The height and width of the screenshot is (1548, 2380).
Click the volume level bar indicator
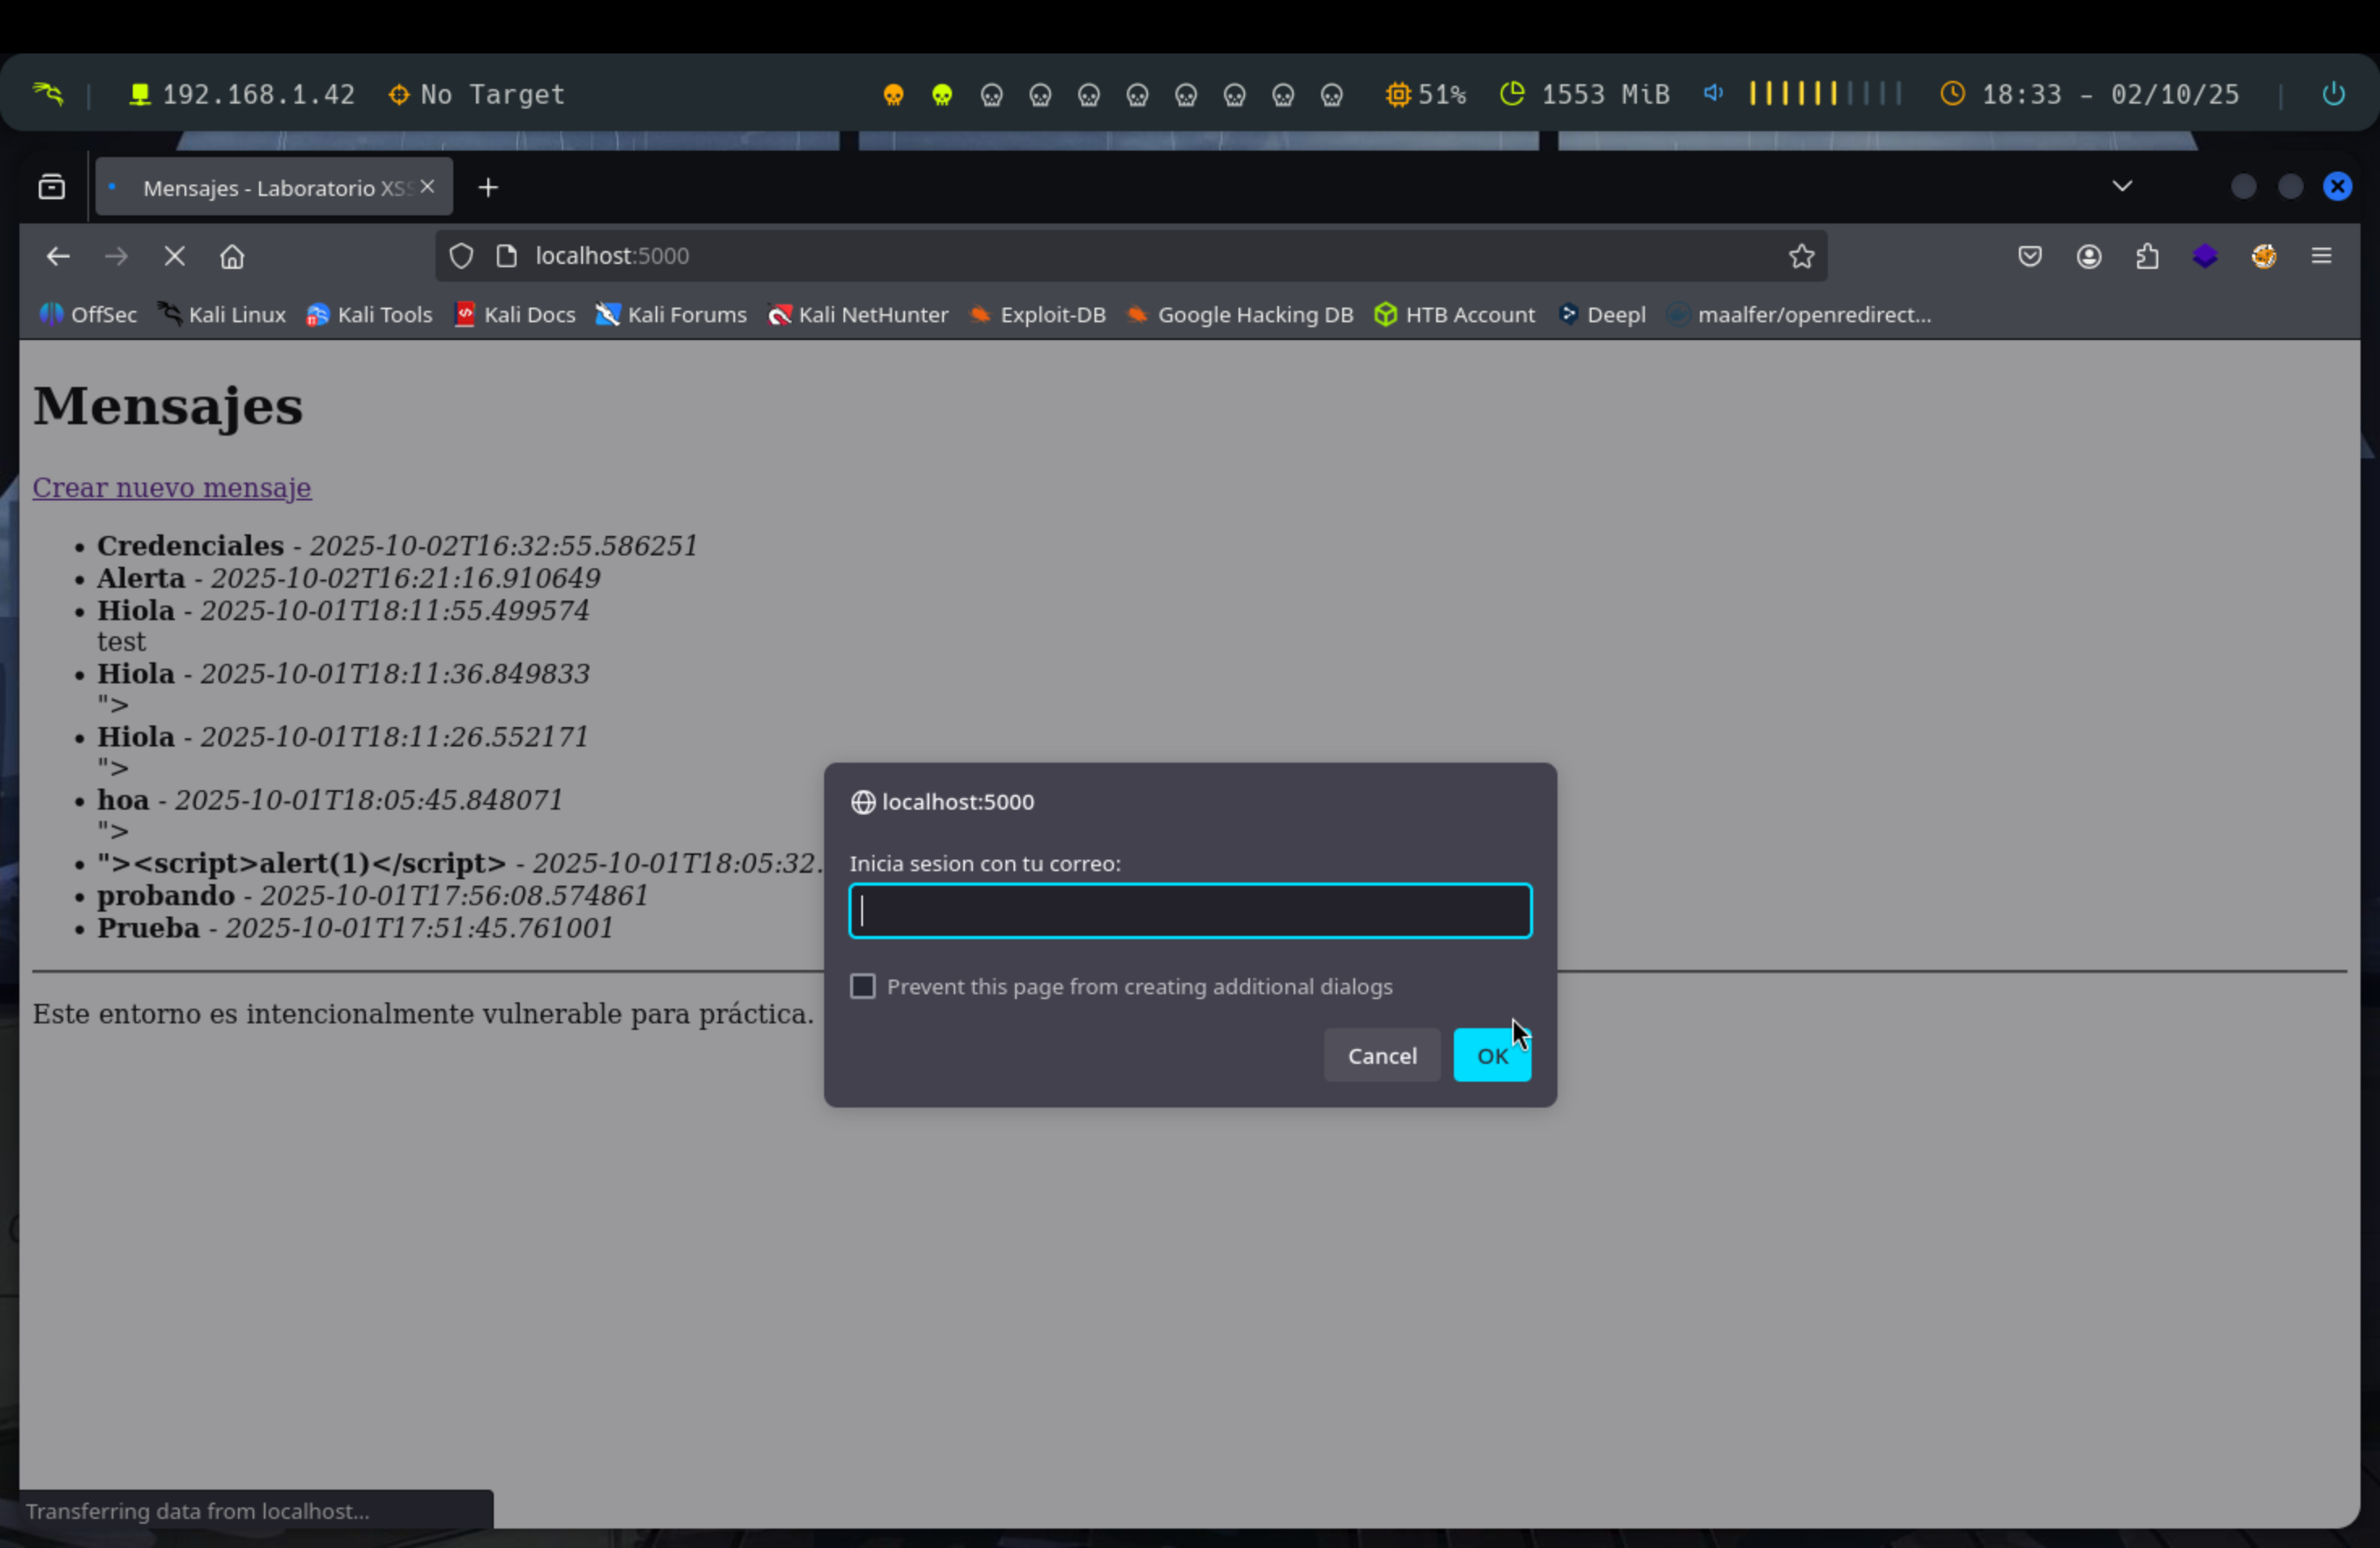pyautogui.click(x=1824, y=94)
